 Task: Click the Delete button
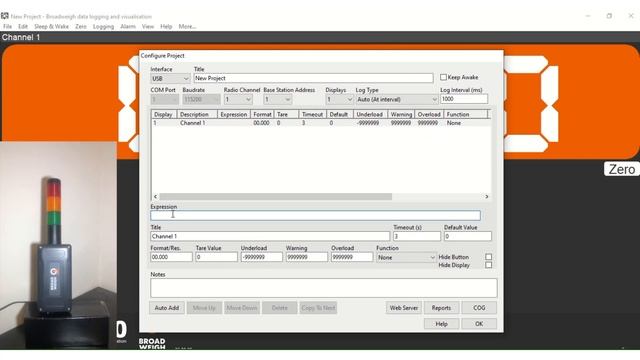pyautogui.click(x=280, y=308)
